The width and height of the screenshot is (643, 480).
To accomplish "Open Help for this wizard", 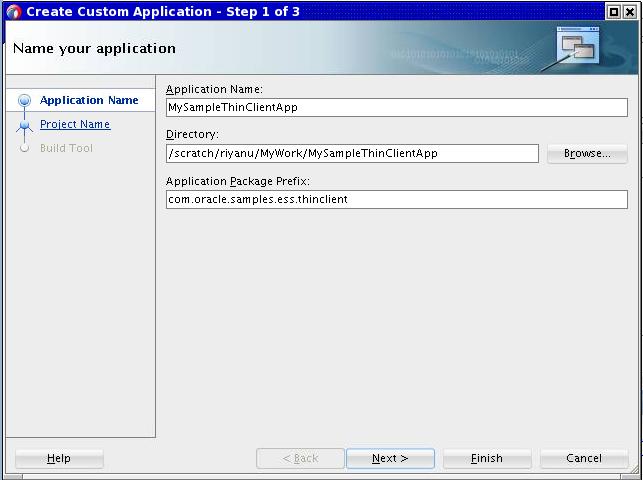I will (59, 458).
